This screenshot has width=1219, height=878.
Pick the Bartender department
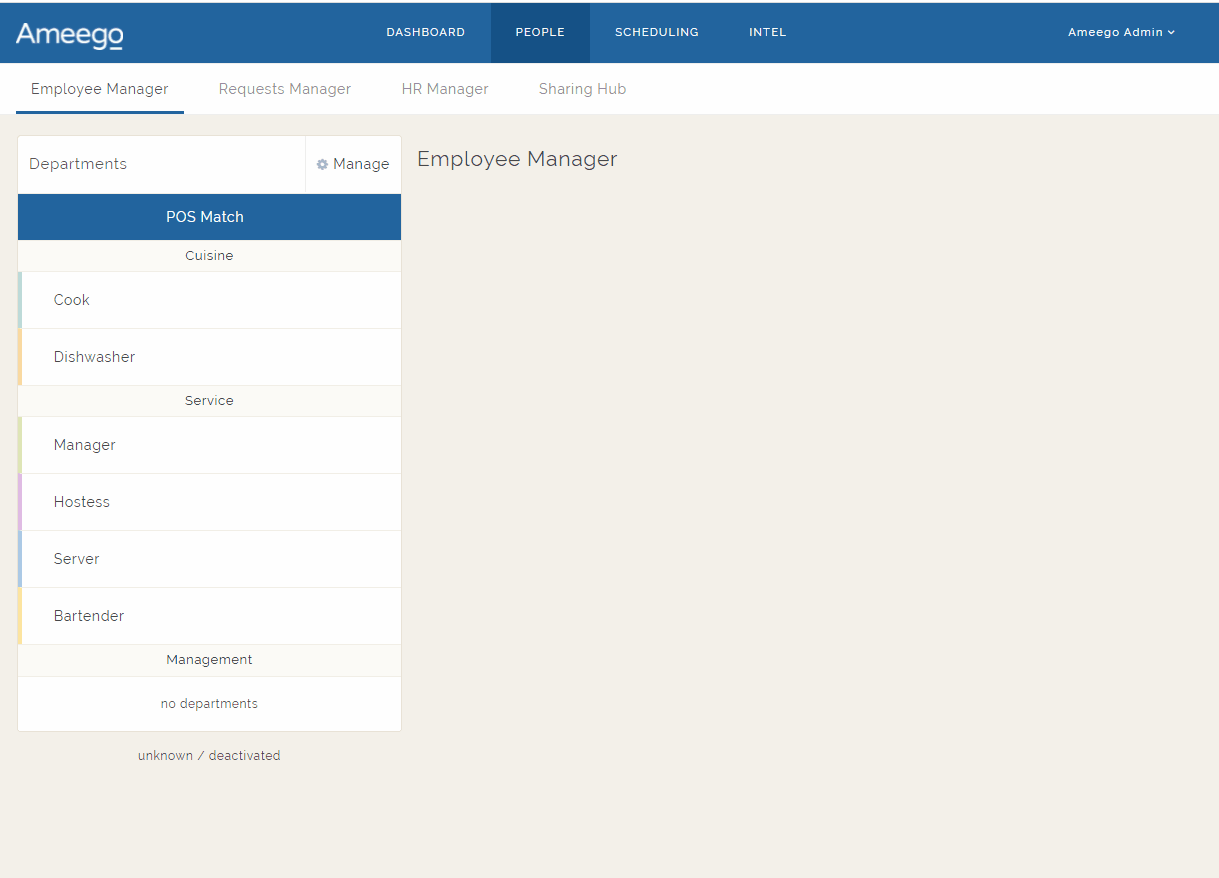tap(89, 616)
